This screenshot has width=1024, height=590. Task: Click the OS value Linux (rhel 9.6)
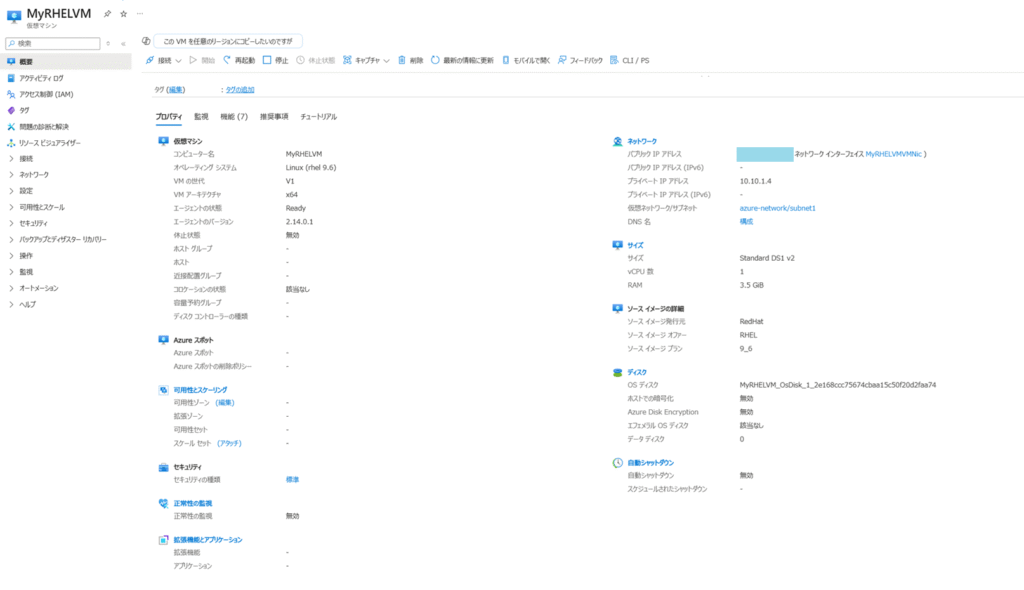311,168
